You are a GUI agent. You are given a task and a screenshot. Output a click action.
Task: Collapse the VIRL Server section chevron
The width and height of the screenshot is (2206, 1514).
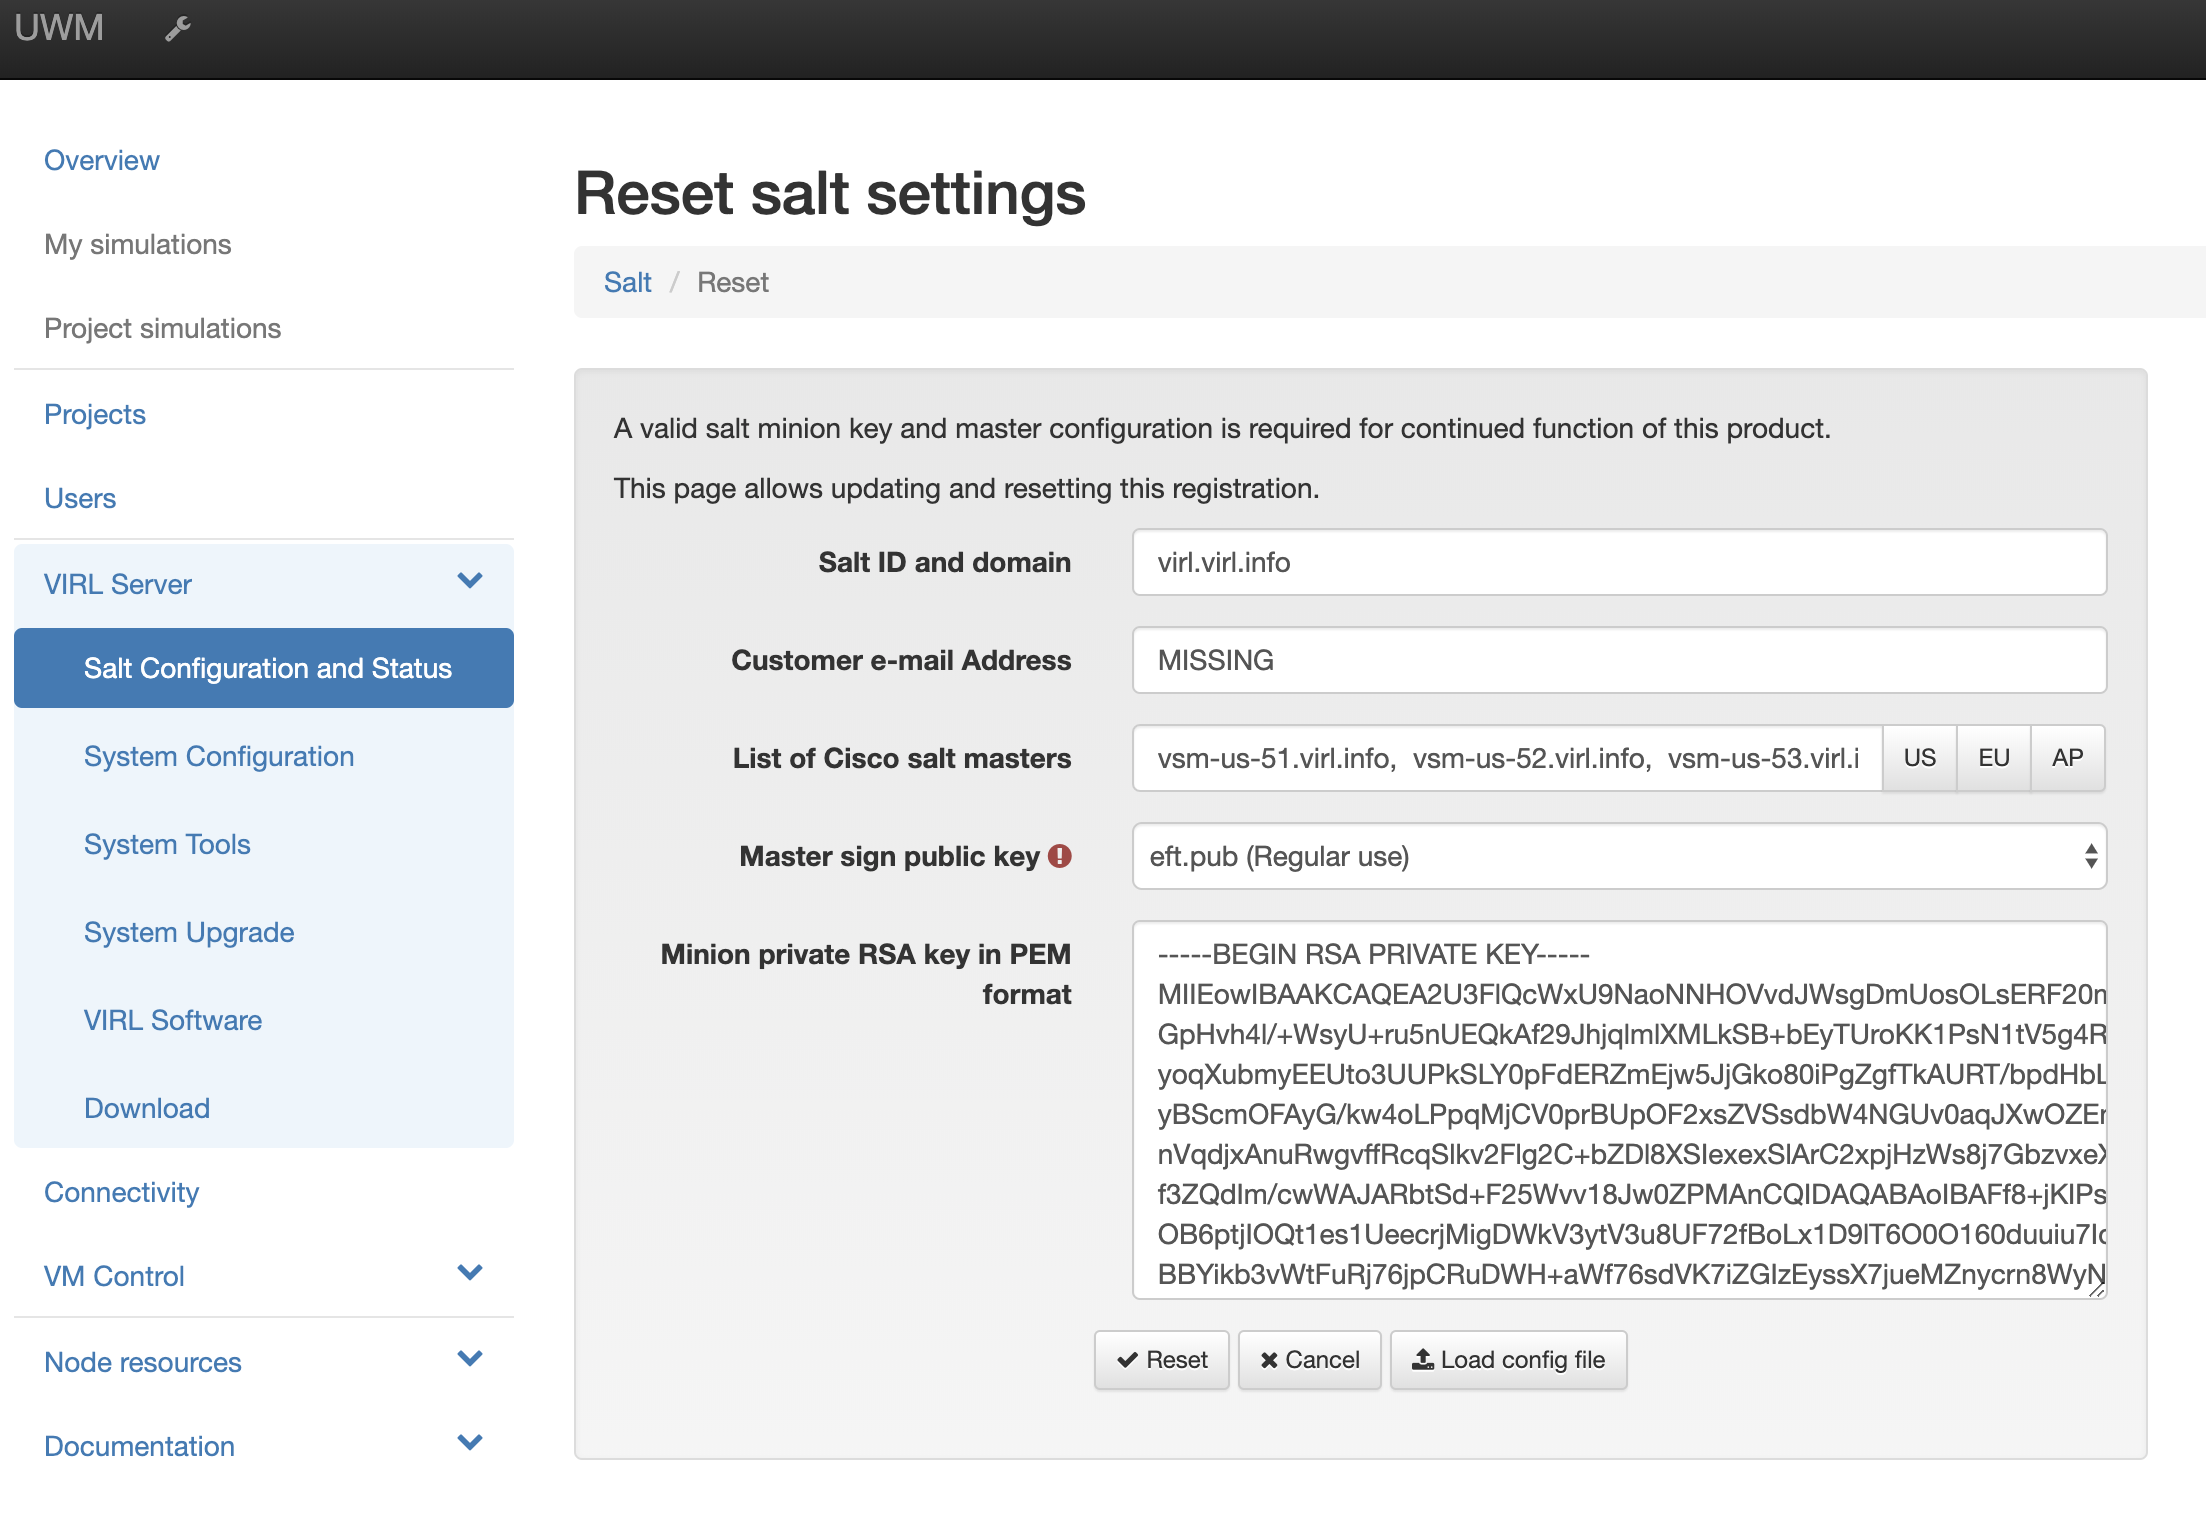(x=470, y=581)
